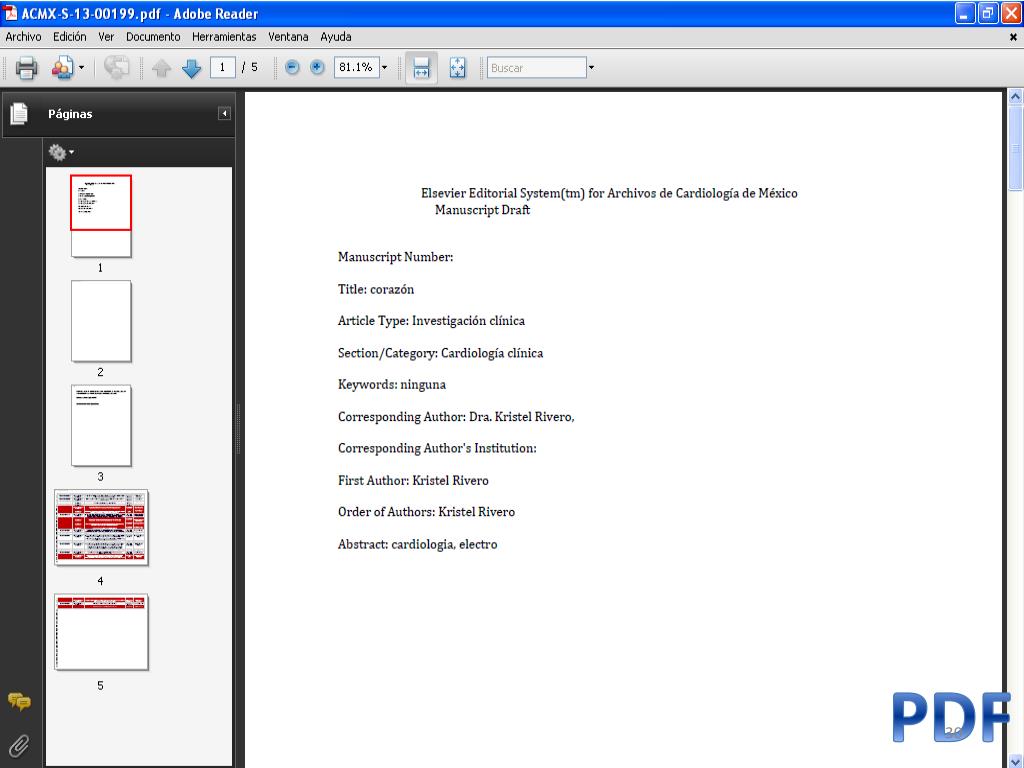Open the collaborate/share icon

(x=63, y=67)
